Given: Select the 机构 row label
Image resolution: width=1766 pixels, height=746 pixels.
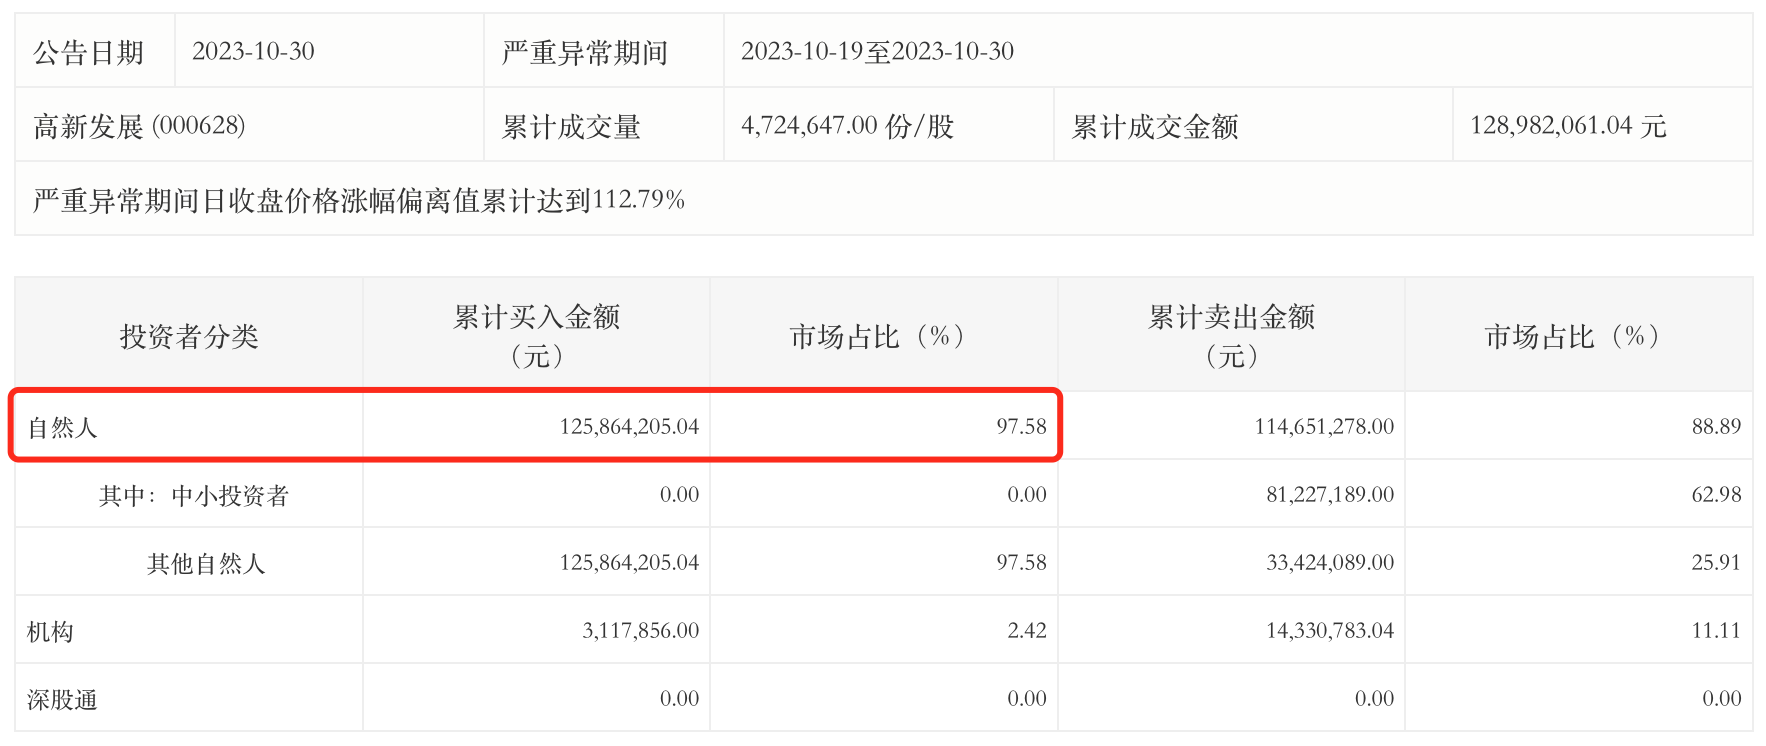Looking at the screenshot, I should [x=50, y=631].
